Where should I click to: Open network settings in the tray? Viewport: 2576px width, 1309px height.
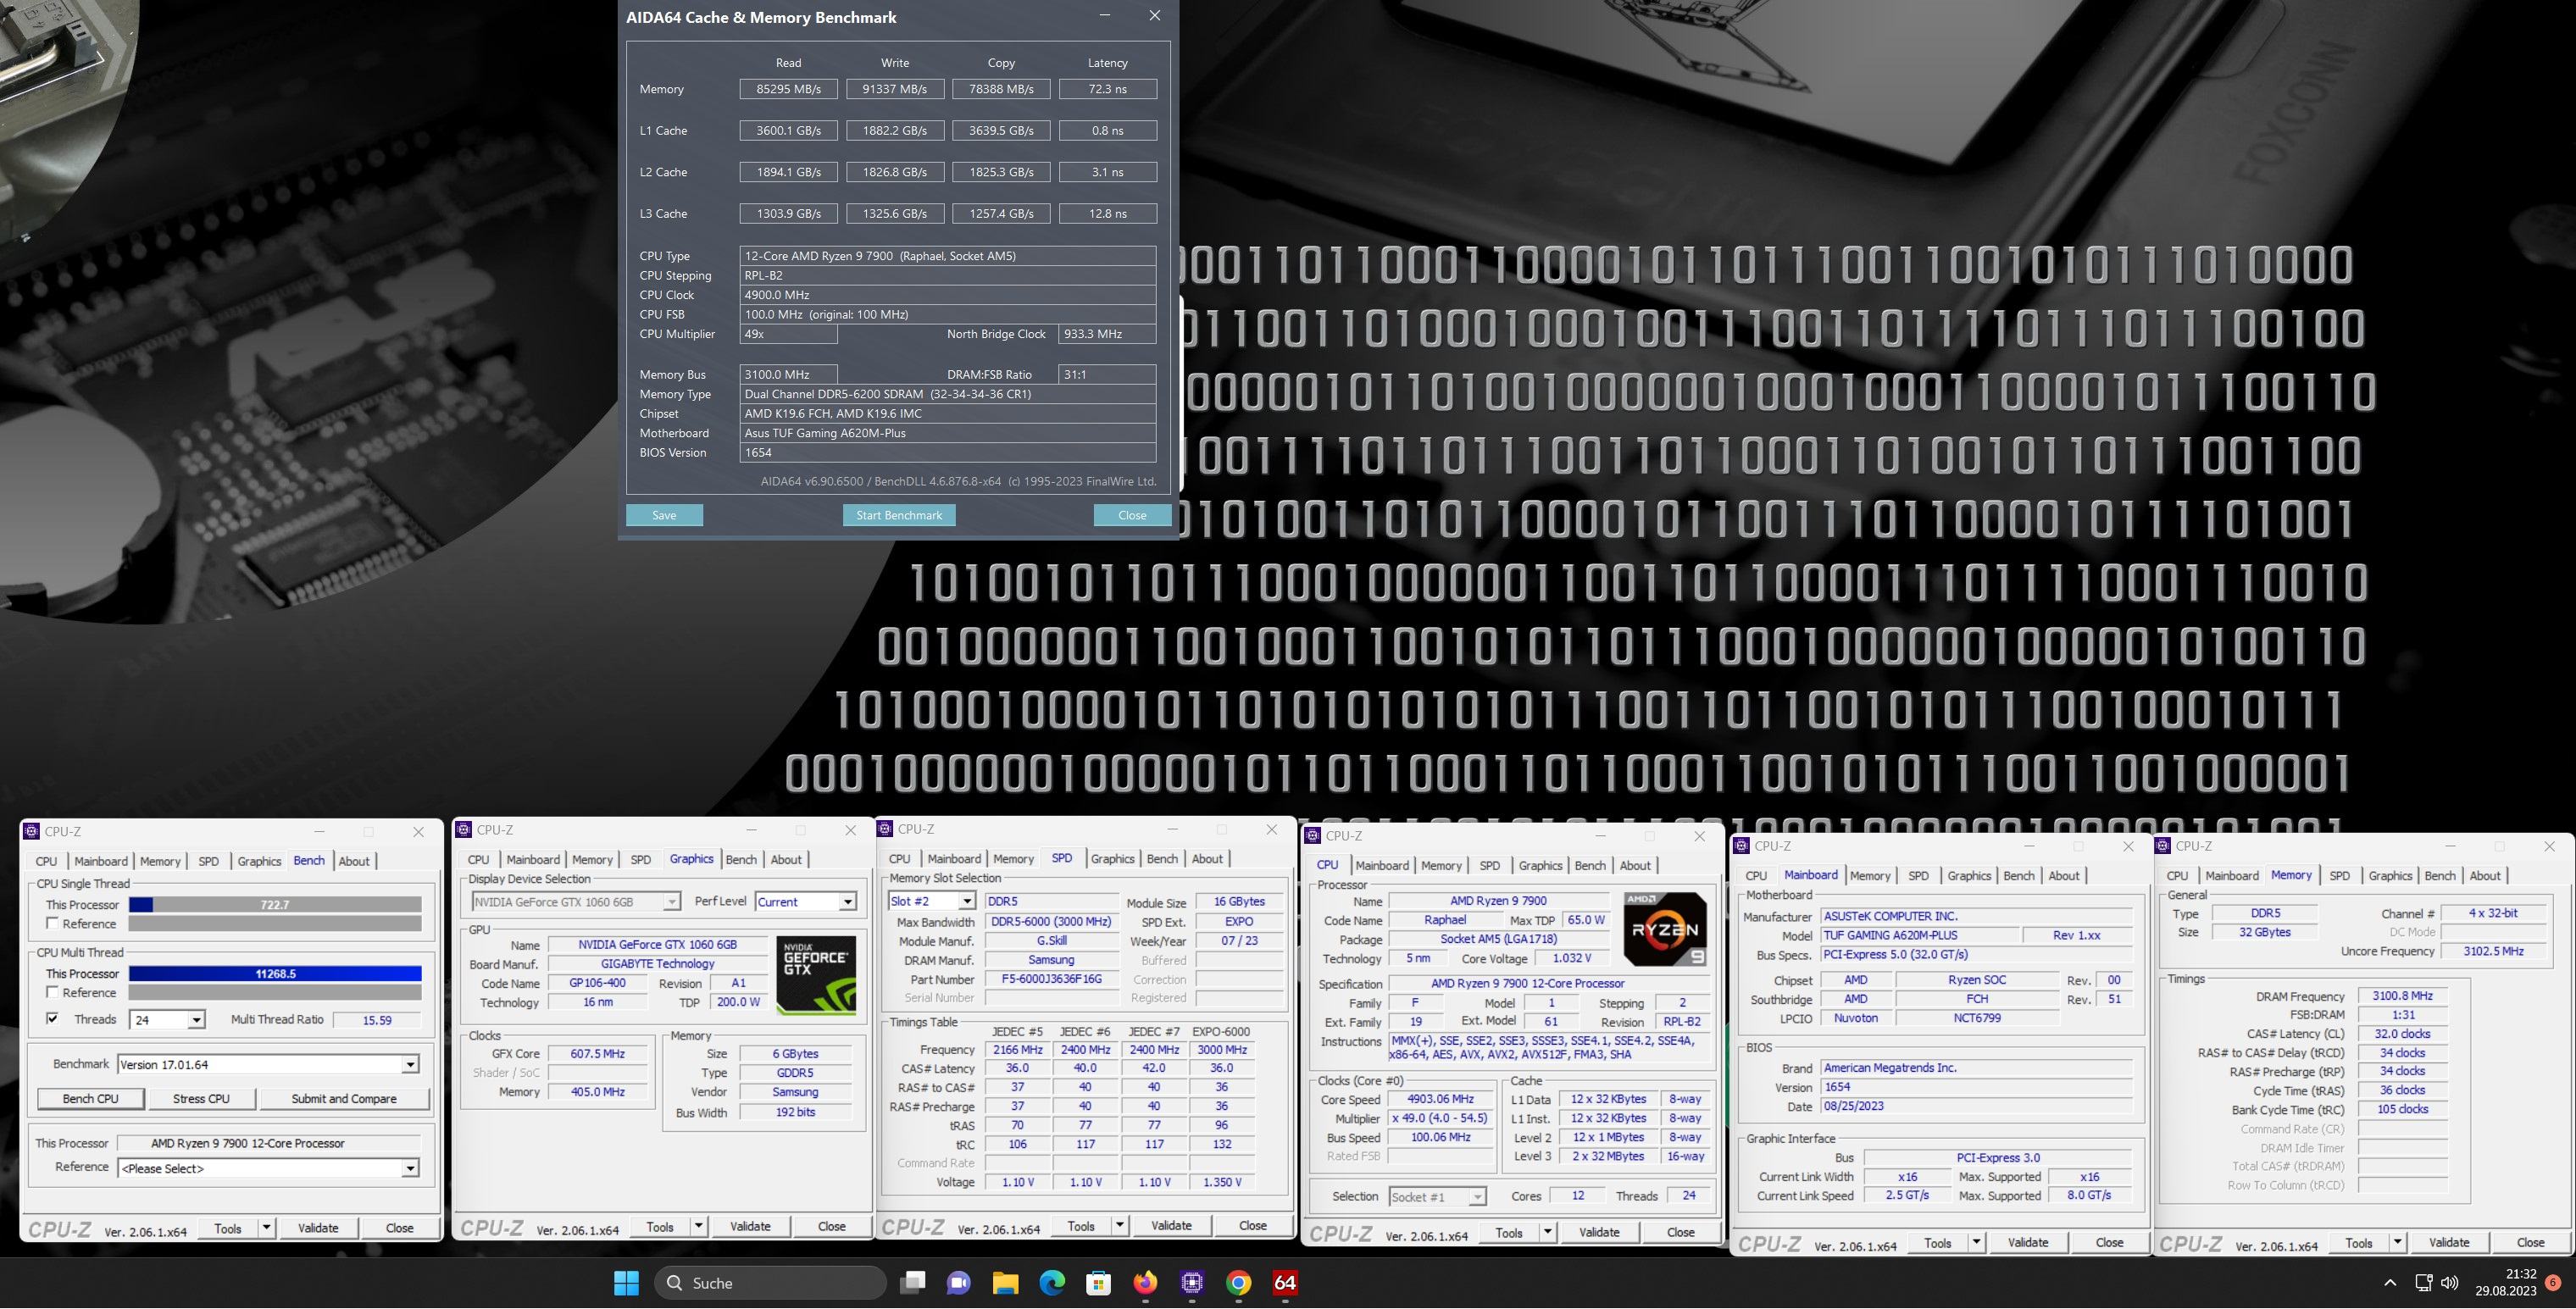(x=2423, y=1282)
